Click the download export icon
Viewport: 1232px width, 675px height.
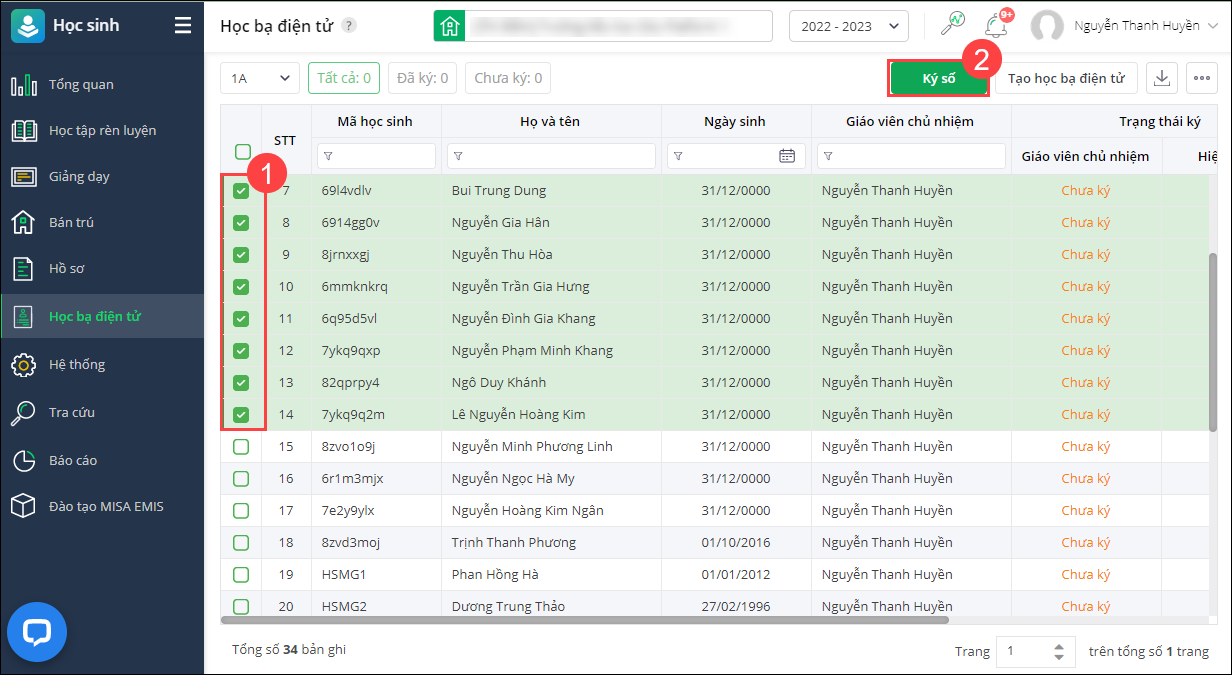(1162, 78)
